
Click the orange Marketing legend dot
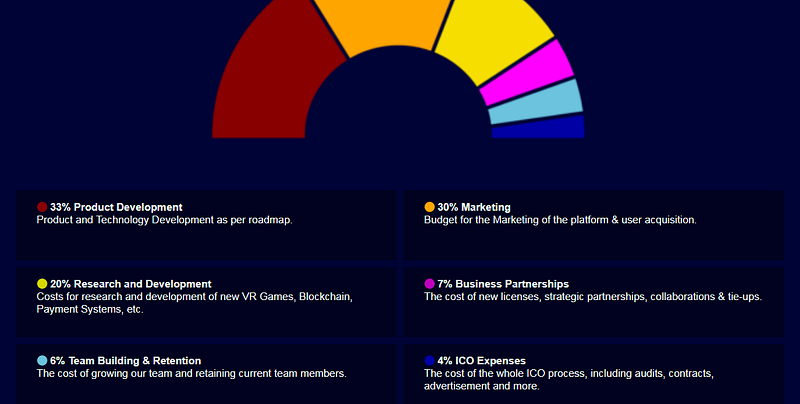tap(430, 207)
